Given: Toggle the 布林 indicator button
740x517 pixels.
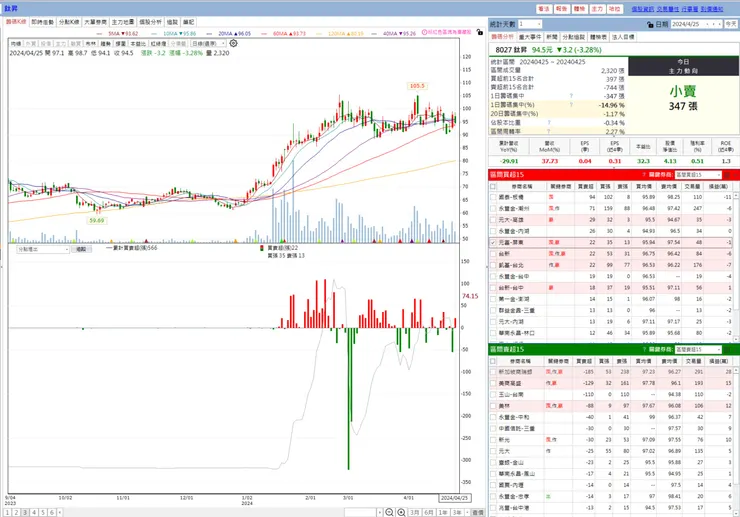Looking at the screenshot, I should click(x=91, y=43).
